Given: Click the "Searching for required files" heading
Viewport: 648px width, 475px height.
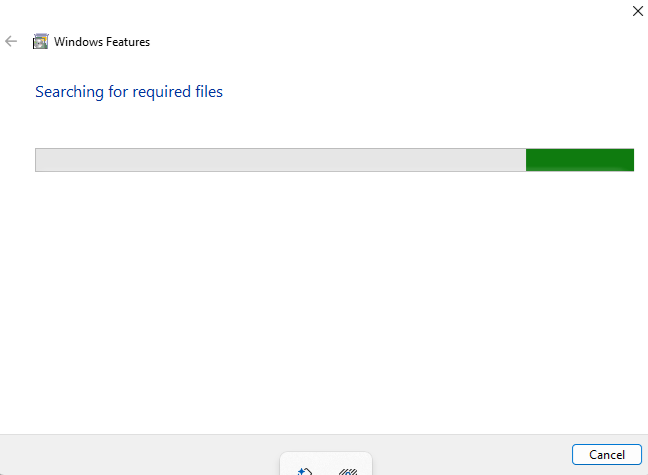Looking at the screenshot, I should coord(129,92).
